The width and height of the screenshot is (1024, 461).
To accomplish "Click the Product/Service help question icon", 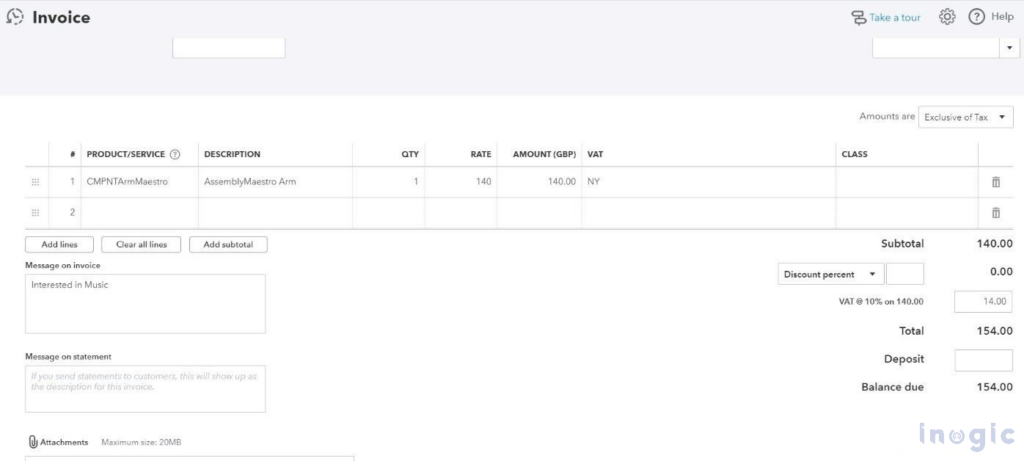I will coord(174,155).
